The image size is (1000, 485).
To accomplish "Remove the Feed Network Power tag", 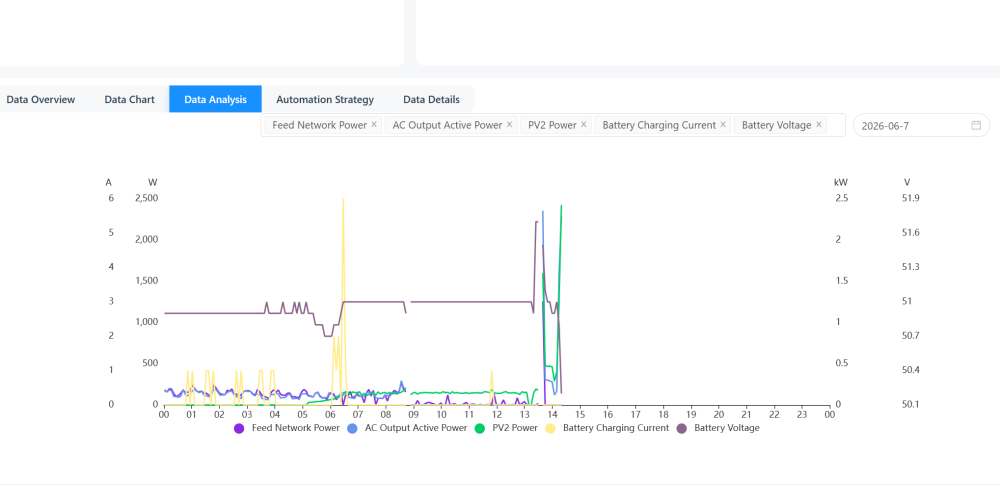I will (x=374, y=125).
